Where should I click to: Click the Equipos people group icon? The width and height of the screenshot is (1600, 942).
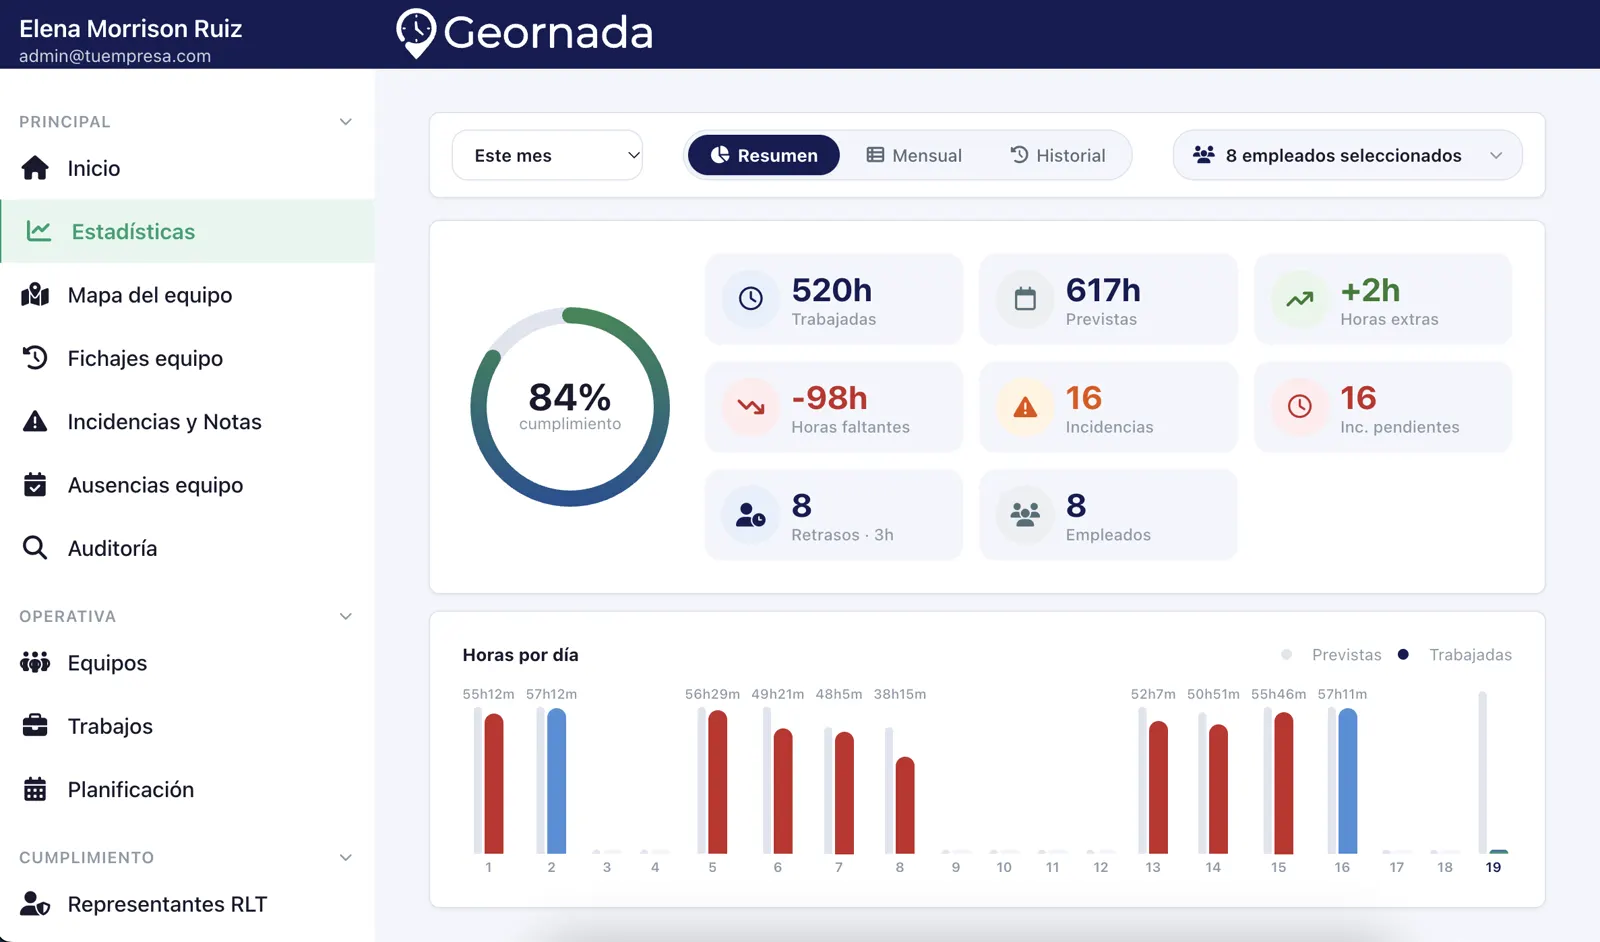(x=35, y=662)
